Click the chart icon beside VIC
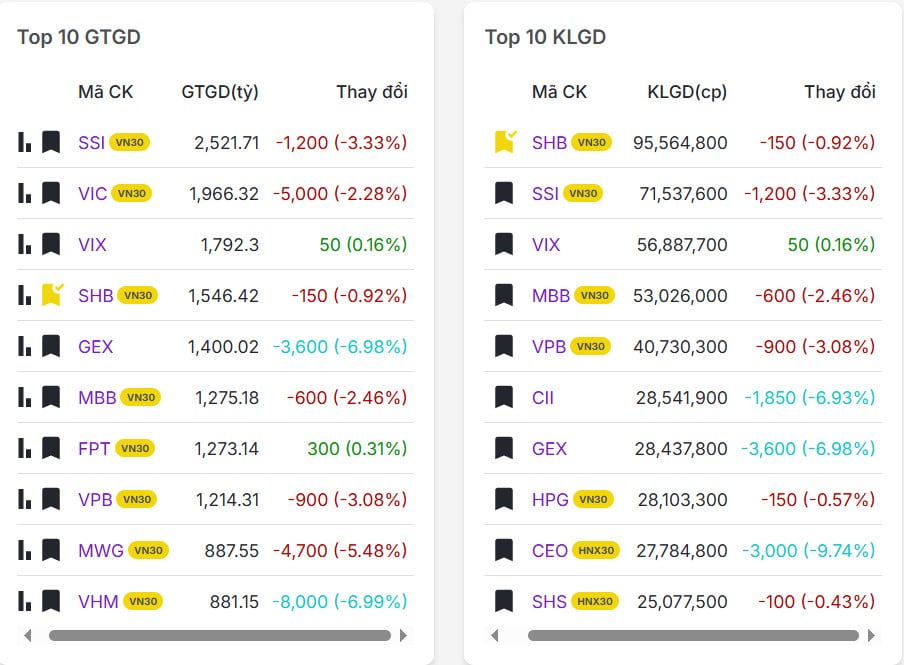Image resolution: width=904 pixels, height=665 pixels. pyautogui.click(x=25, y=193)
